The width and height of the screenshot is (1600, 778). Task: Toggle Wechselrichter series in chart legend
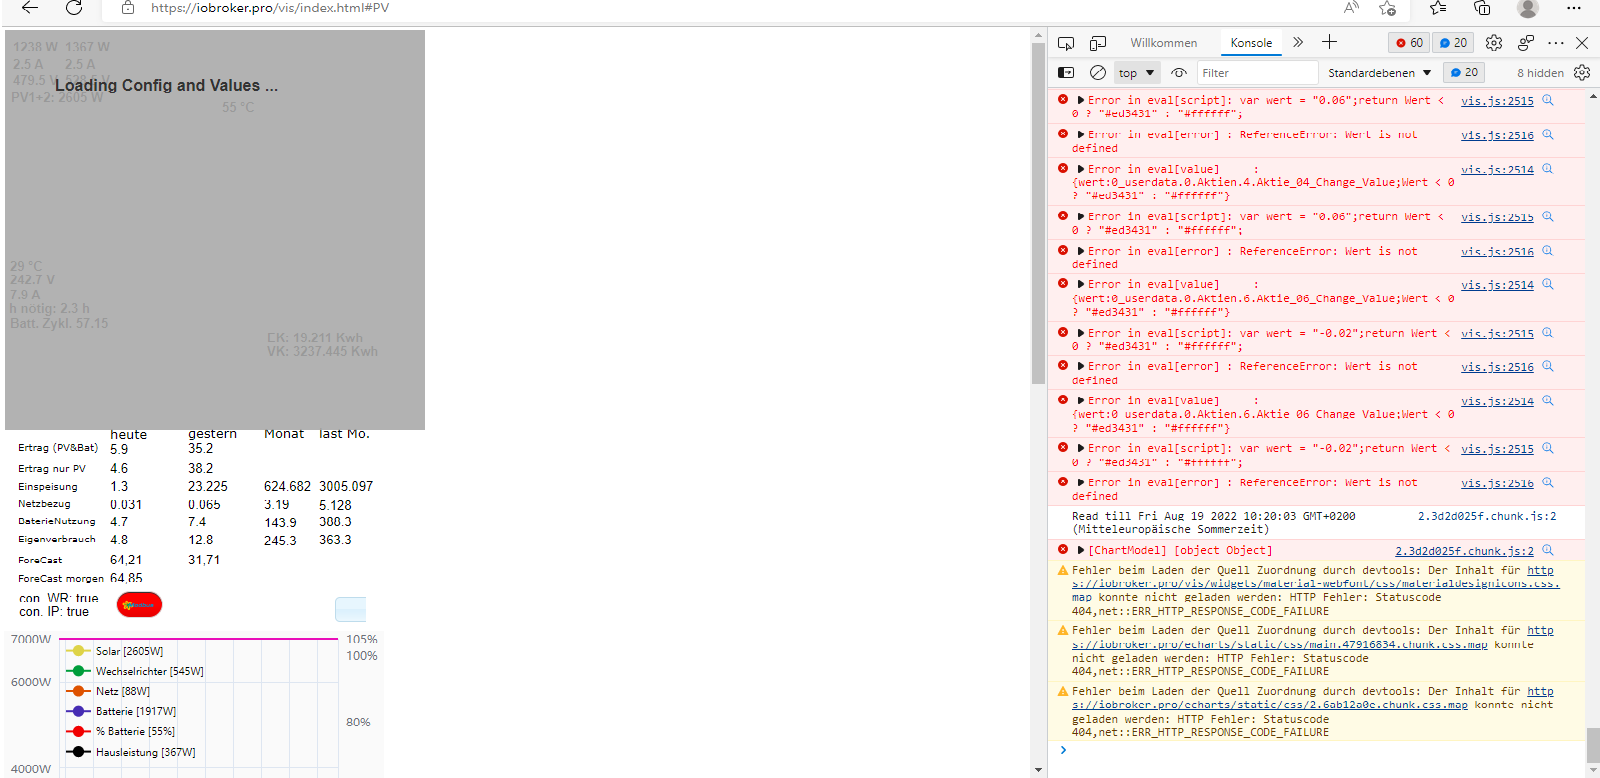pos(134,671)
